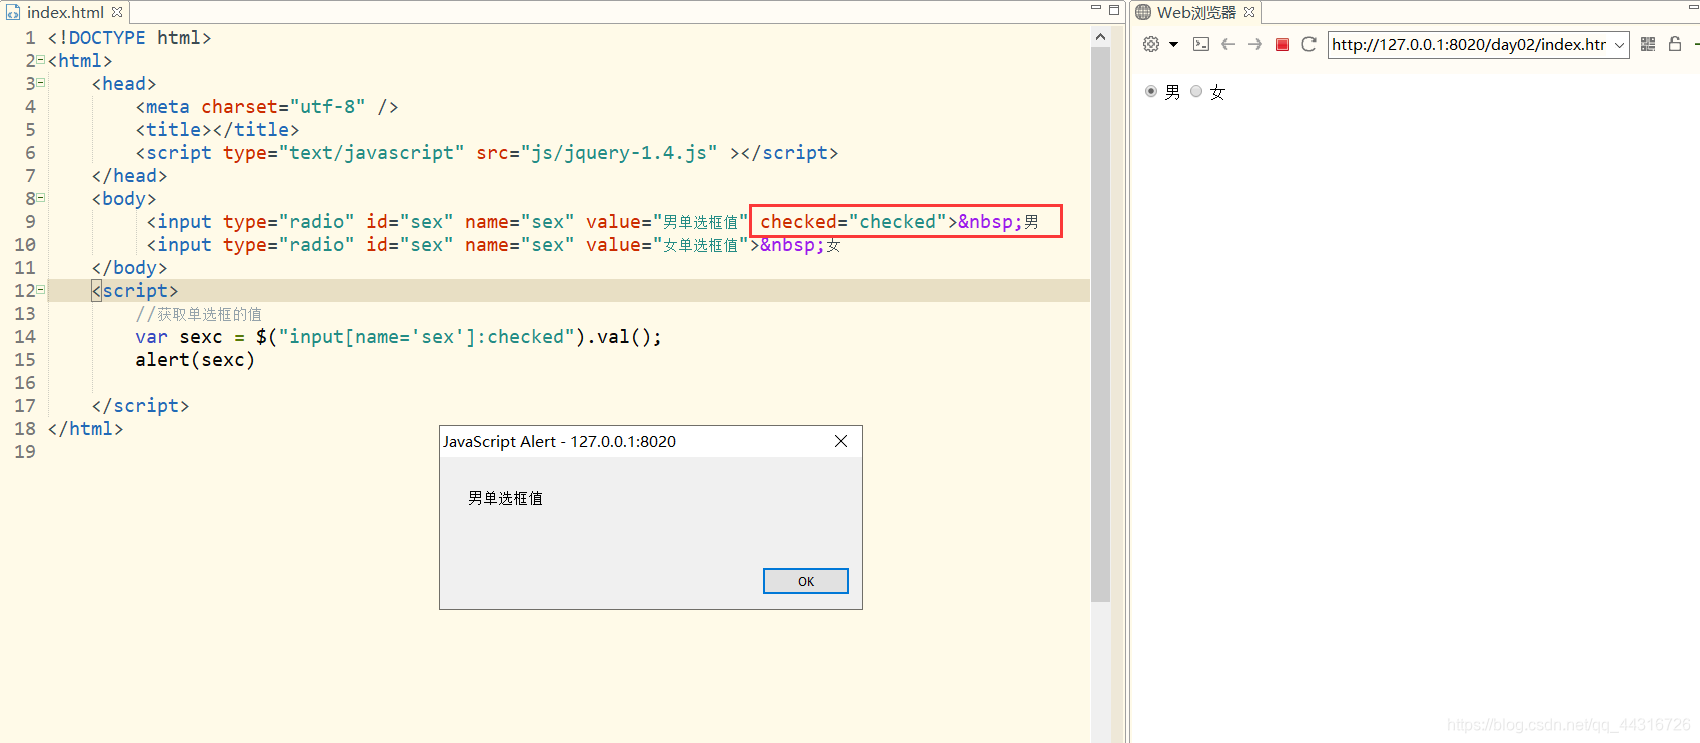This screenshot has height=743, width=1700.
Task: Click line number 19 in the gutter
Action: (25, 452)
